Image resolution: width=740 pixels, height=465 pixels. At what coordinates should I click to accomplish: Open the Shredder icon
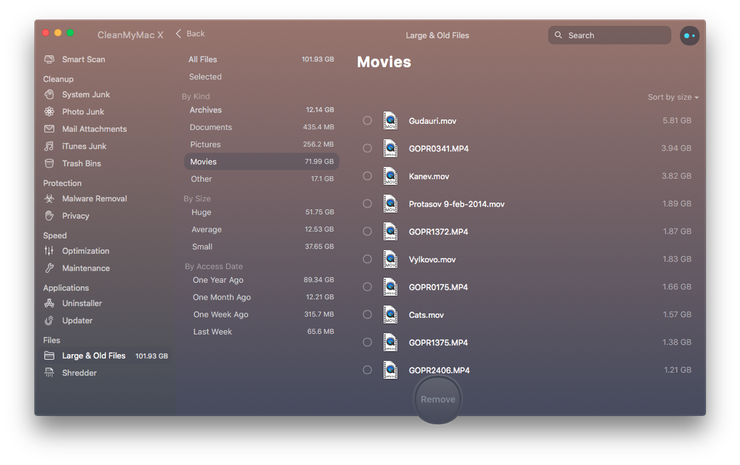(x=49, y=373)
